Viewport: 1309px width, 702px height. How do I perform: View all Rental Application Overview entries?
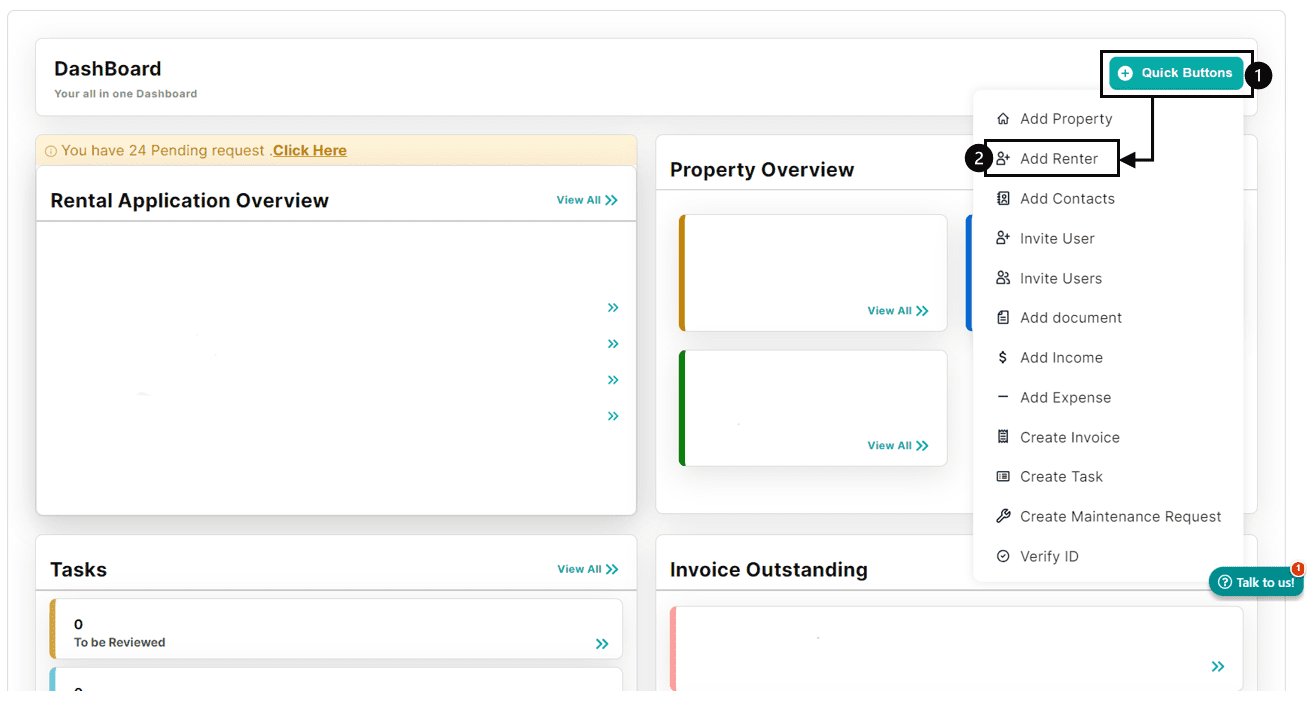pos(587,200)
